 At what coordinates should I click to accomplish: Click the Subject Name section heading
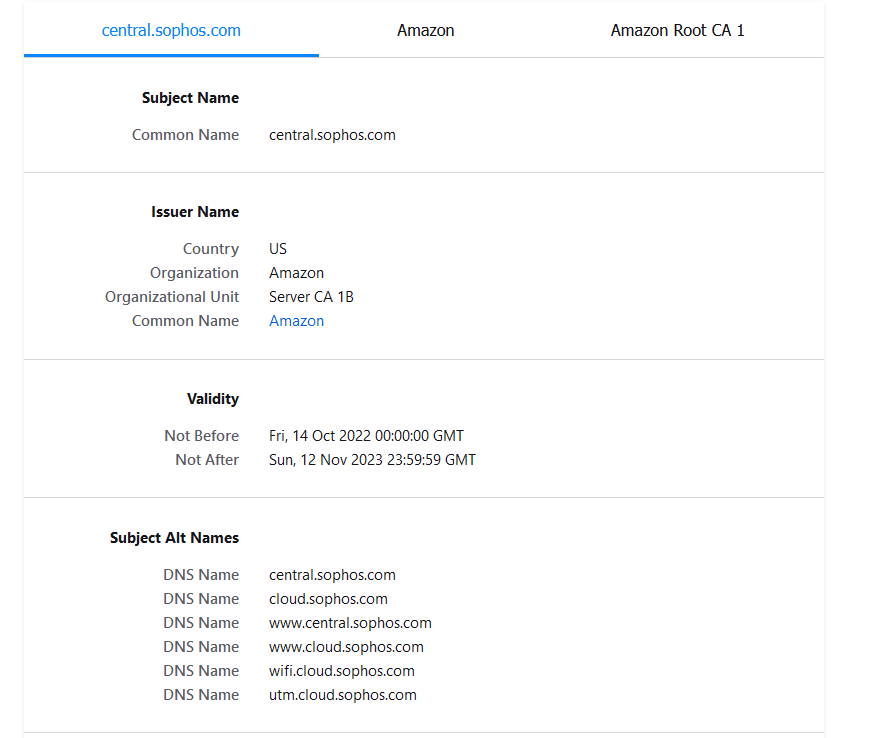[x=190, y=98]
